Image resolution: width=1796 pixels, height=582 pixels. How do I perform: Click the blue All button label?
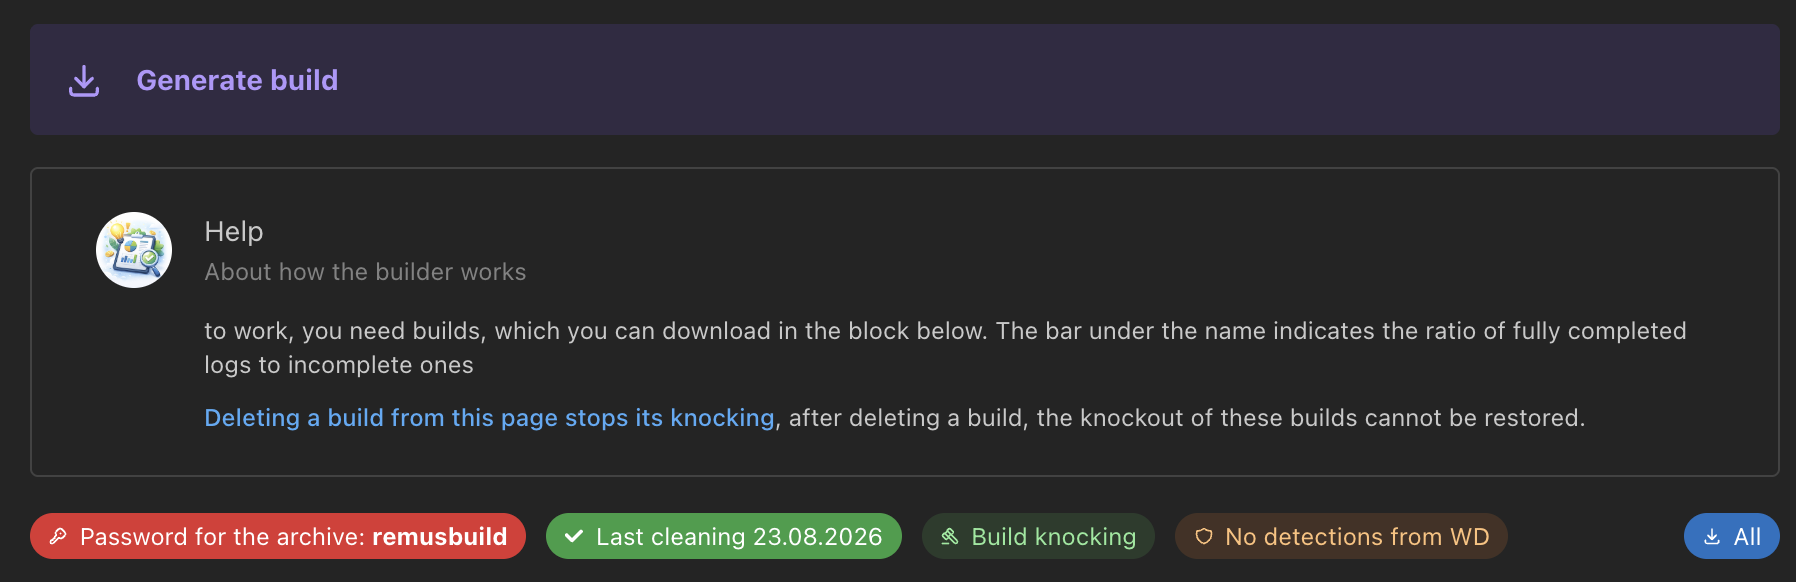point(1747,537)
